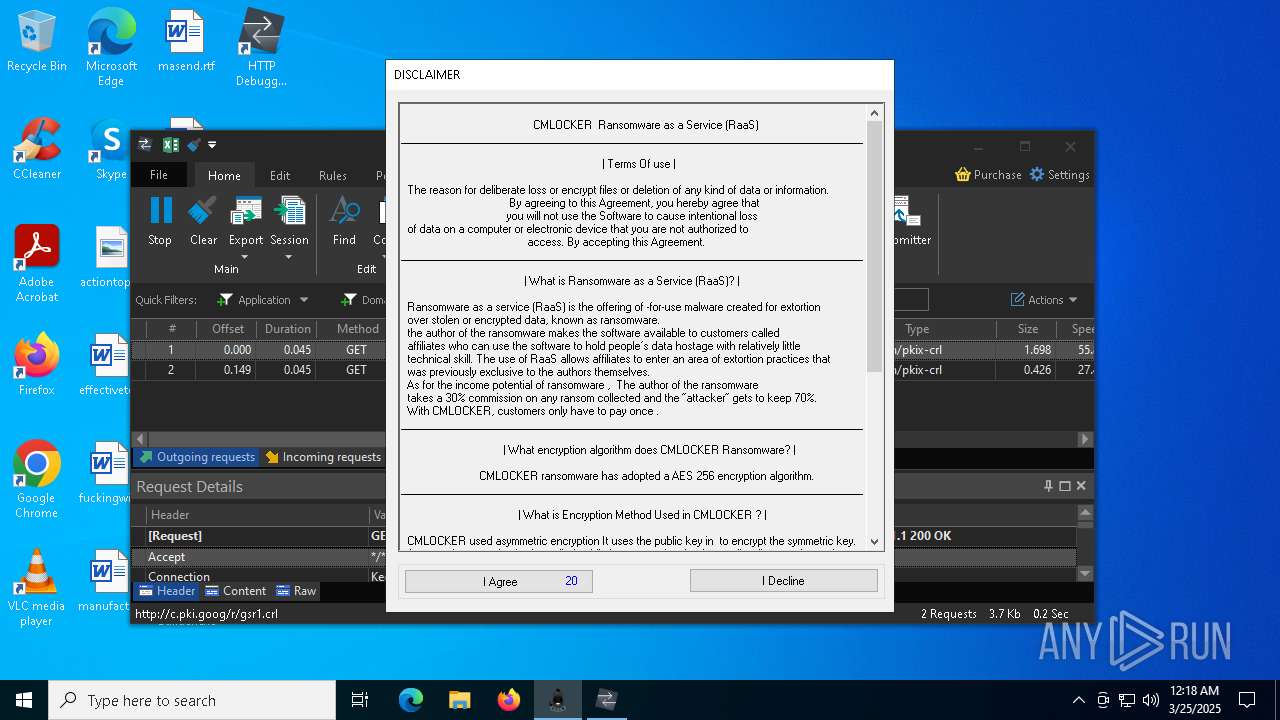Click the small brush icon in quick access bar

point(193,145)
